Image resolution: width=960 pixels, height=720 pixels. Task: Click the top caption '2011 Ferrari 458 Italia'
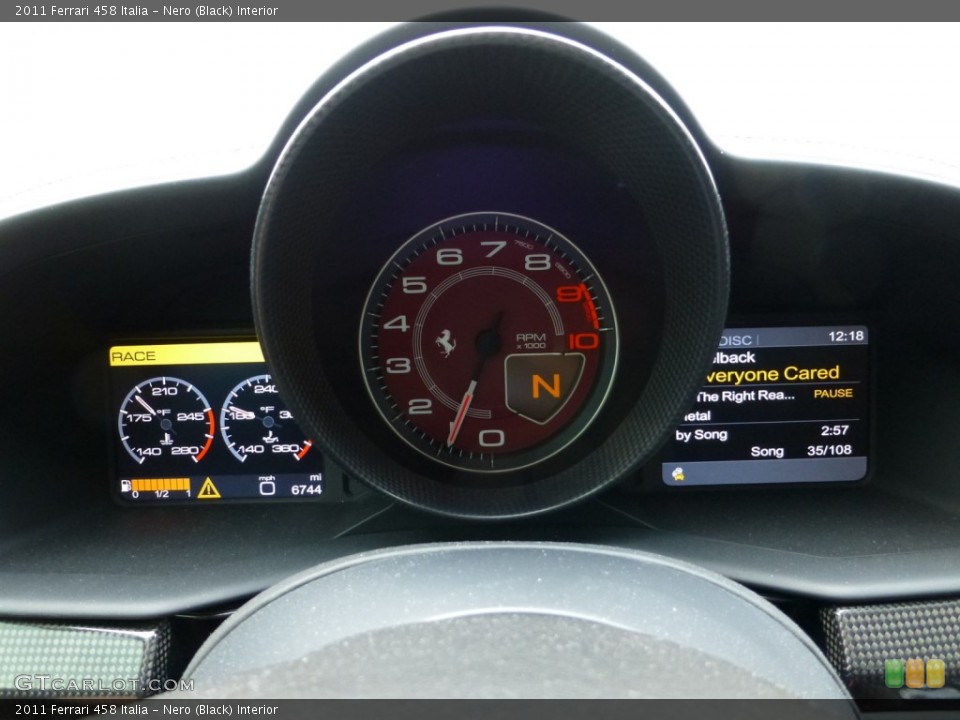click(x=81, y=10)
